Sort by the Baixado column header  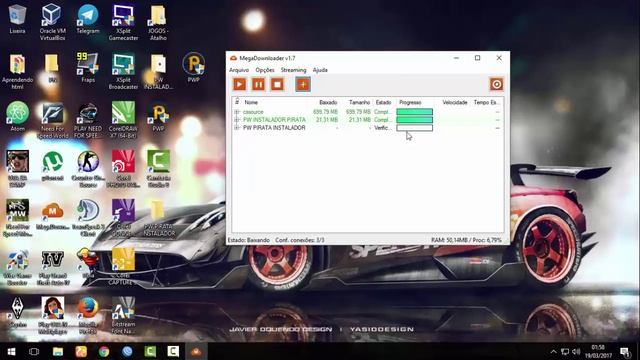pos(328,102)
